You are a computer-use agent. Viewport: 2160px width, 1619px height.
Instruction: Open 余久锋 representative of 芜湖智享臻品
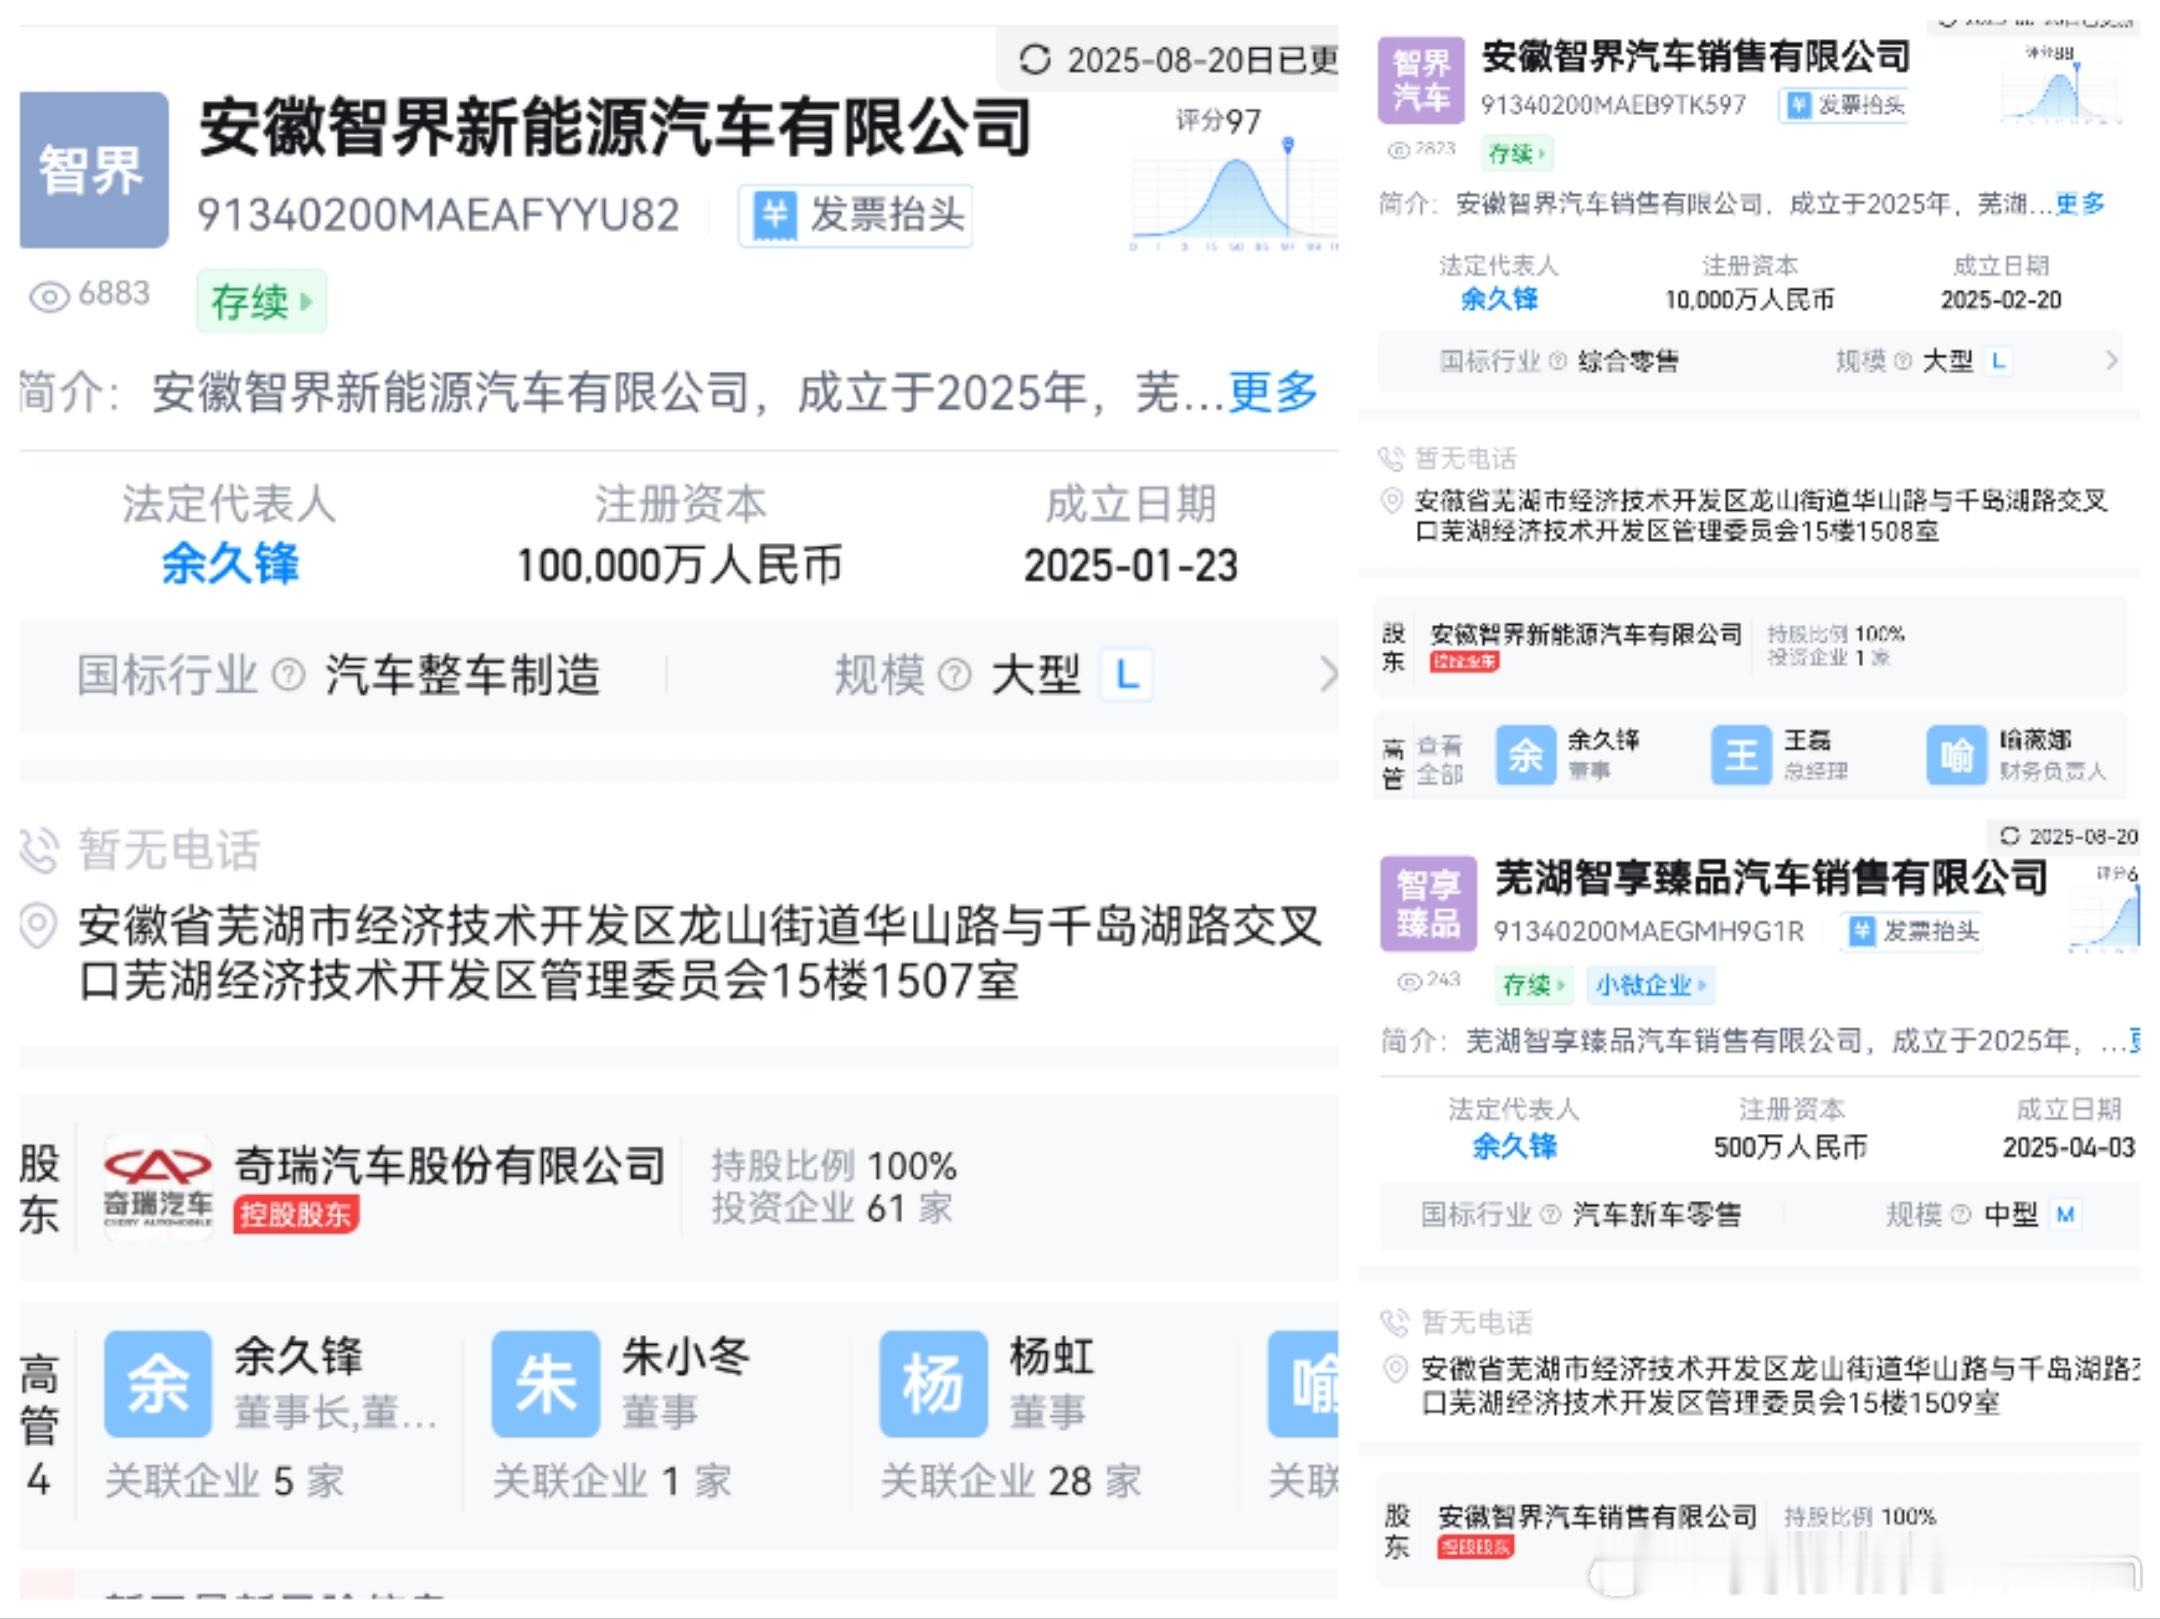click(x=1514, y=1146)
